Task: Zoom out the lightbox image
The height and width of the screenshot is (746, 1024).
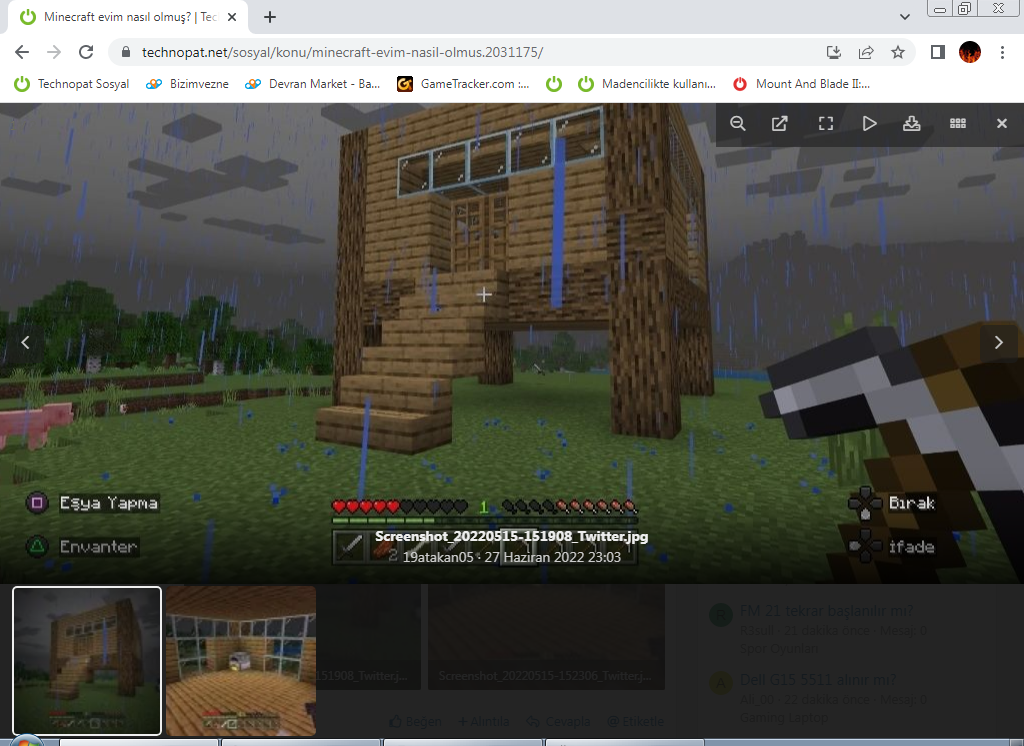Action: tap(737, 123)
